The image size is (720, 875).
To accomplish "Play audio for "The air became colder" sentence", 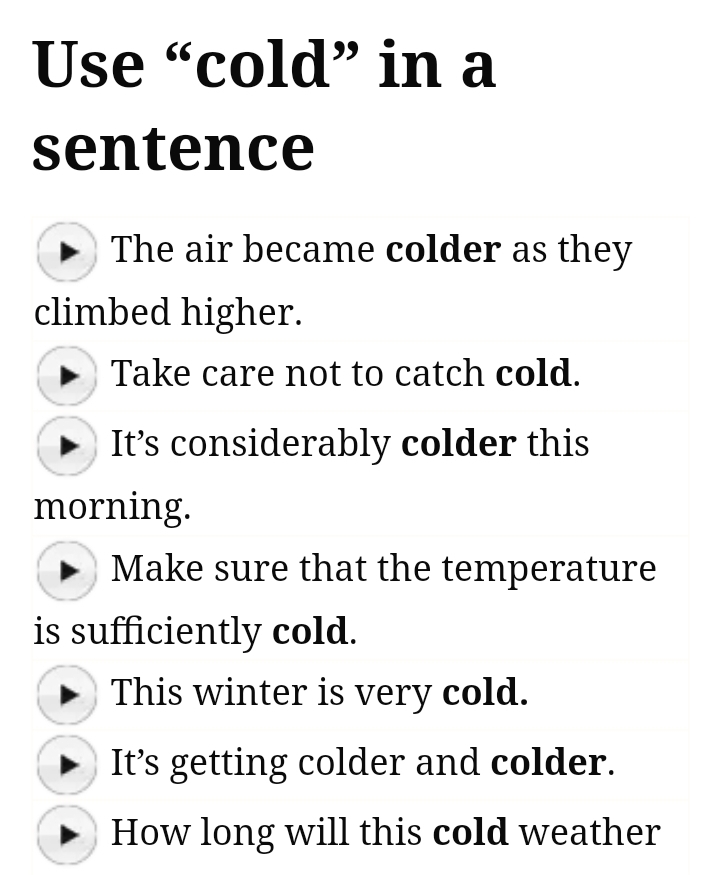I will pyautogui.click(x=66, y=251).
